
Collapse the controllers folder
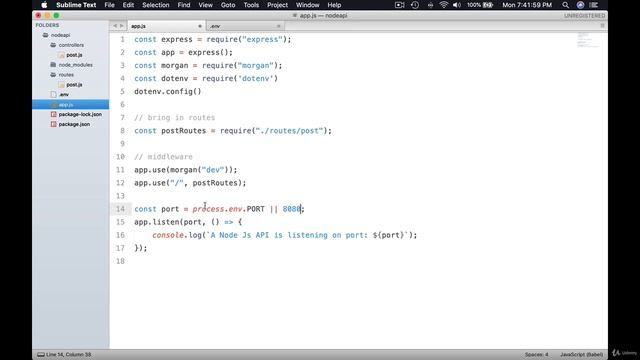click(x=53, y=45)
